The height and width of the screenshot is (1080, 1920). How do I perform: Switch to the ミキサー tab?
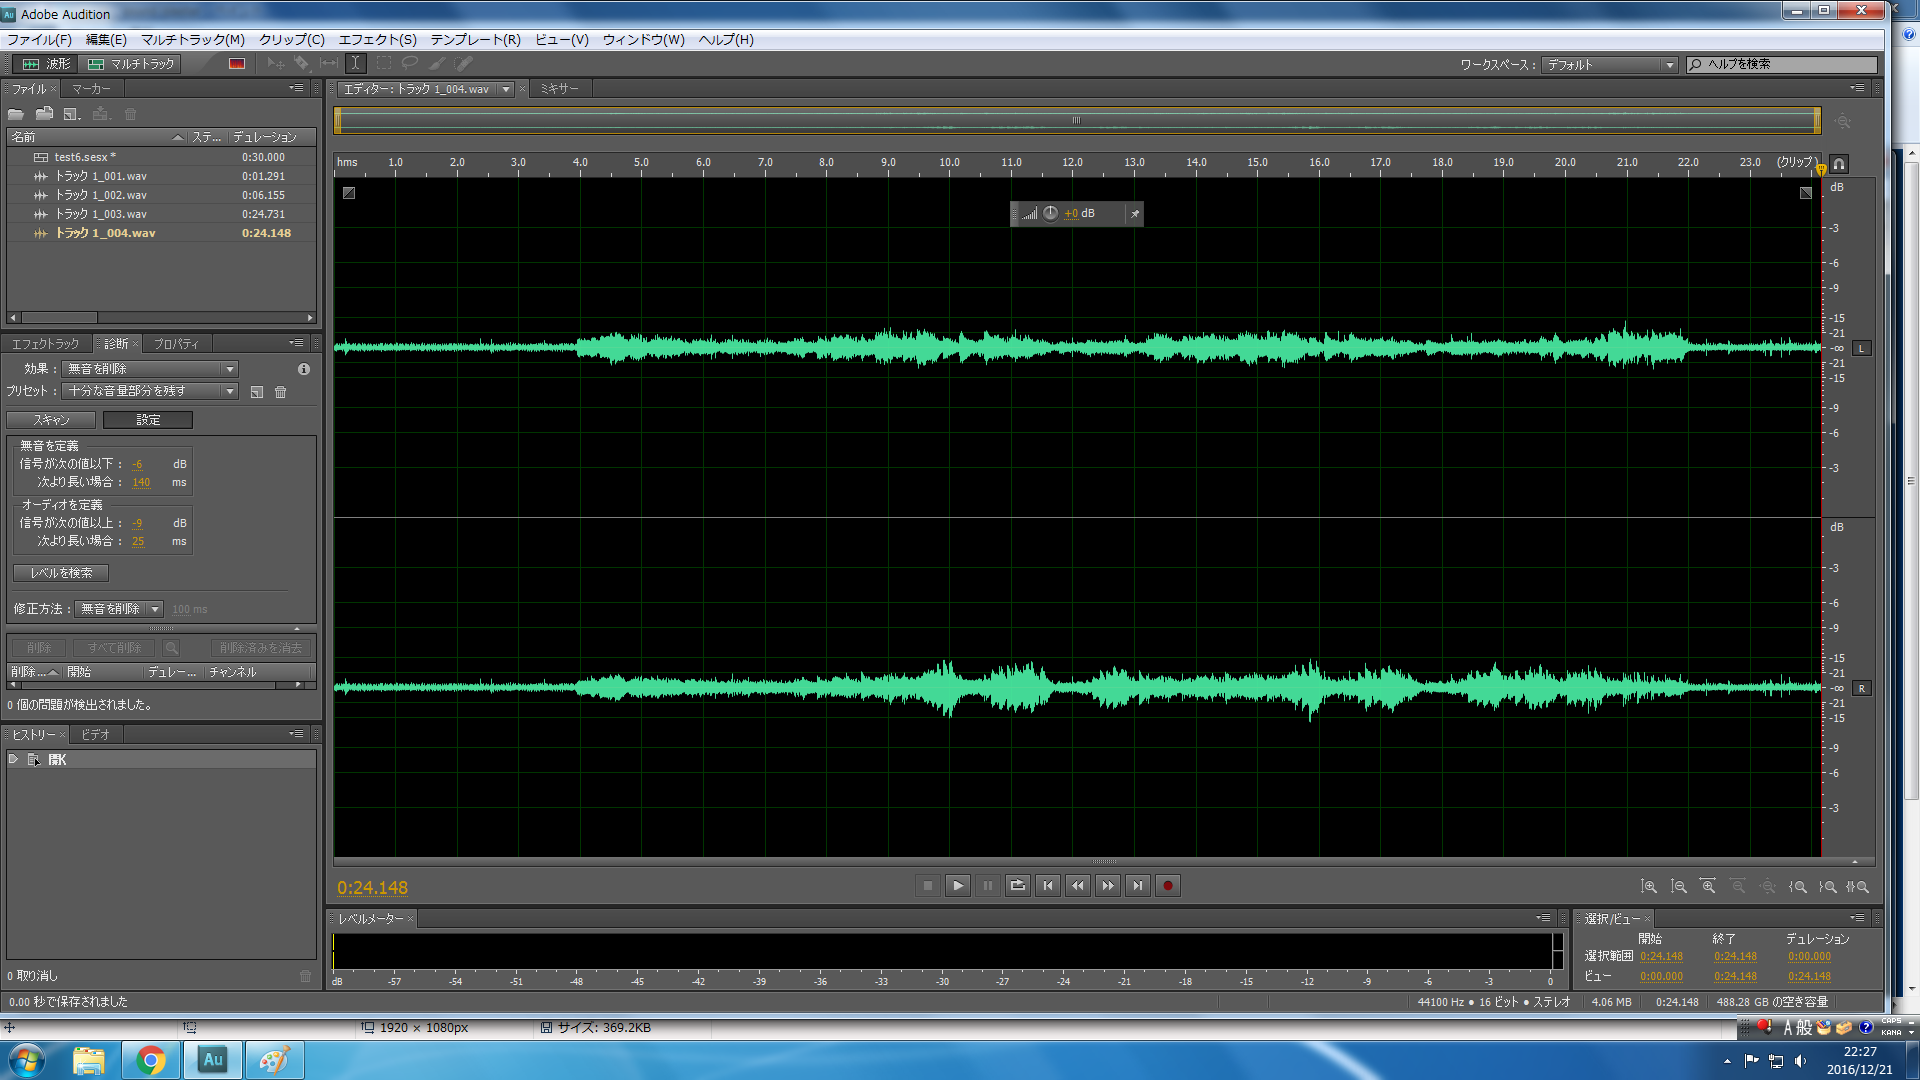[x=560, y=89]
